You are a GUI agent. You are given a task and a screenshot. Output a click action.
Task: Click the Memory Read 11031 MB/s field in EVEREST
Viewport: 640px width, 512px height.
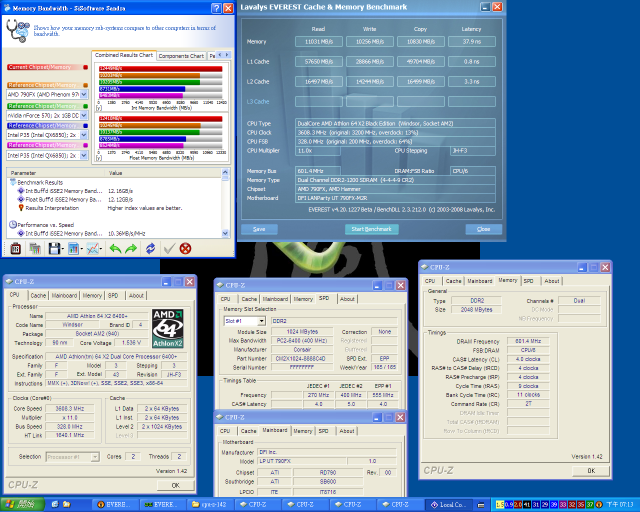319,42
